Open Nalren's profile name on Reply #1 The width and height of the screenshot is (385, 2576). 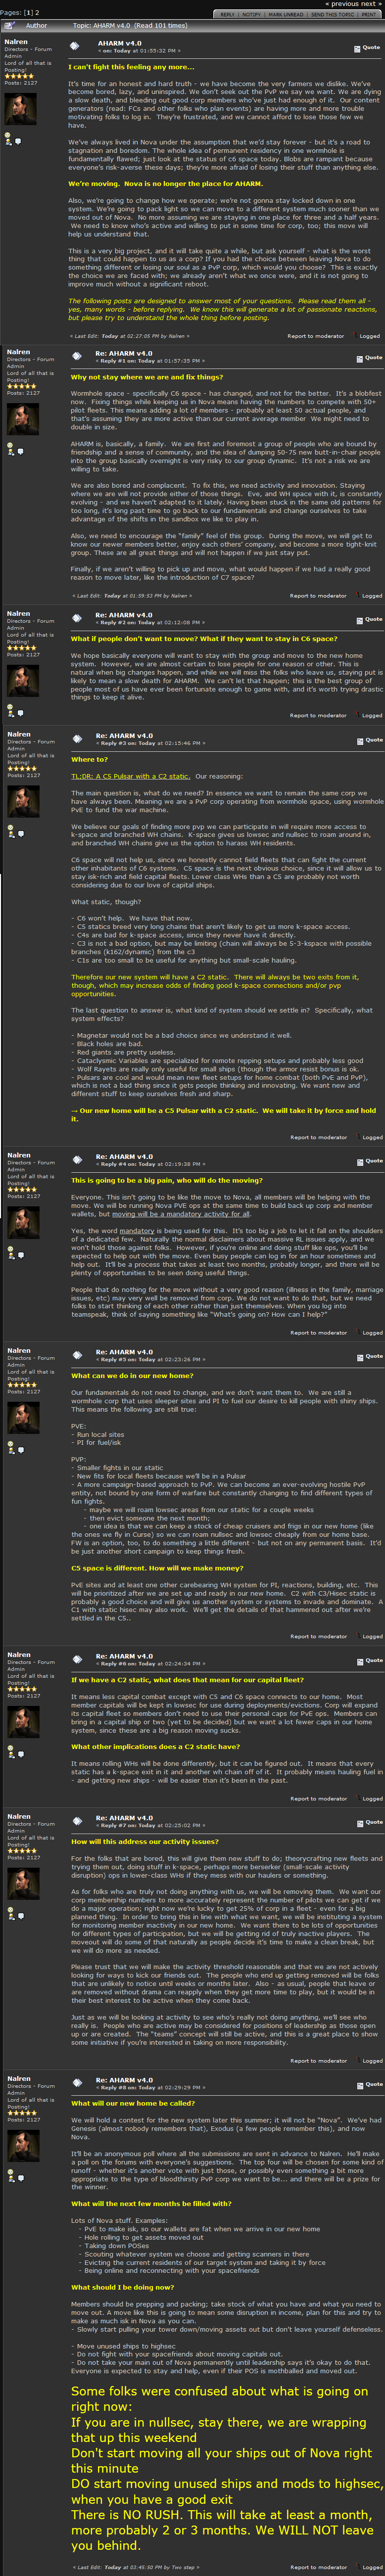click(18, 352)
